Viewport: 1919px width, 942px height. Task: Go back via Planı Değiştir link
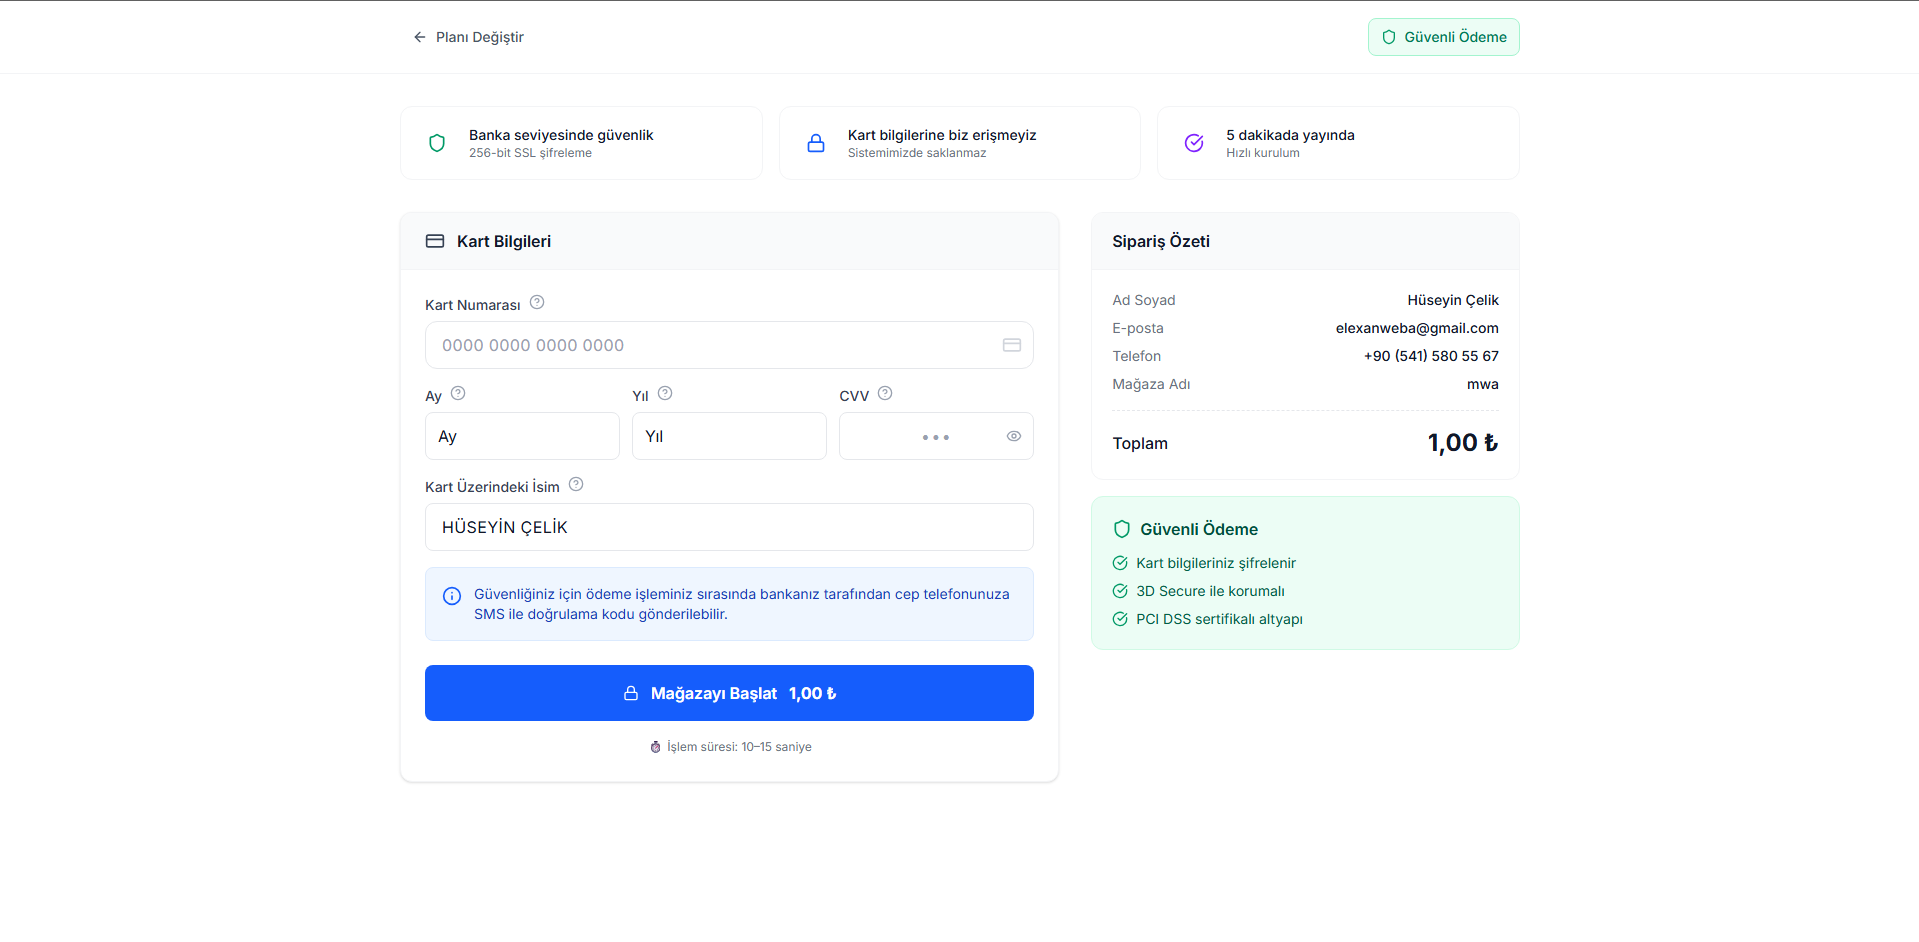[468, 37]
